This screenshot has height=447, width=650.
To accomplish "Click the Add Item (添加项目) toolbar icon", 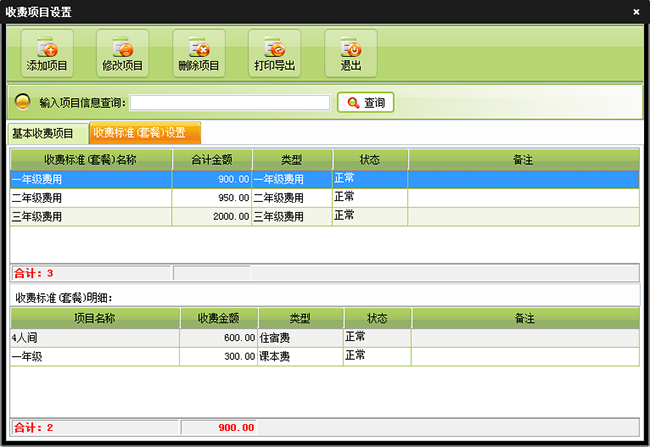I will click(46, 47).
